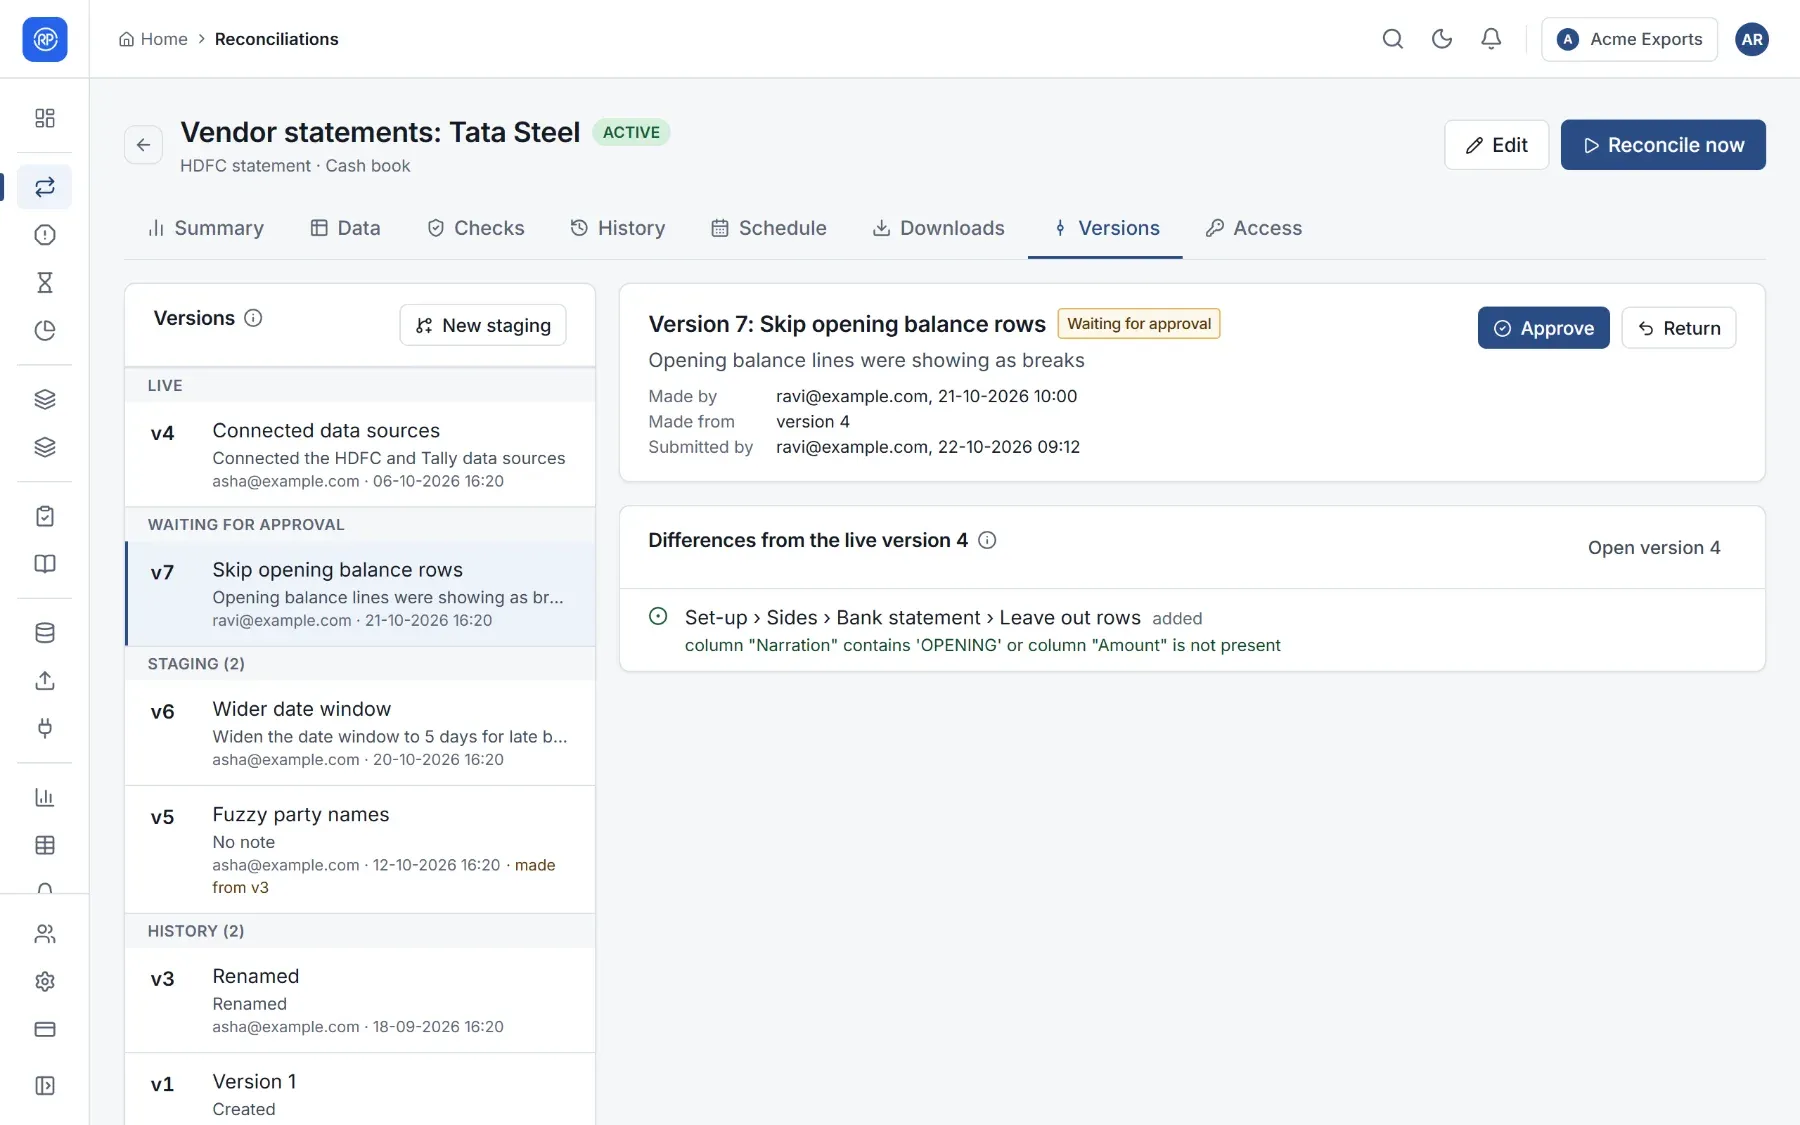The width and height of the screenshot is (1800, 1125).
Task: Show info about Versions heading
Action: click(x=253, y=318)
